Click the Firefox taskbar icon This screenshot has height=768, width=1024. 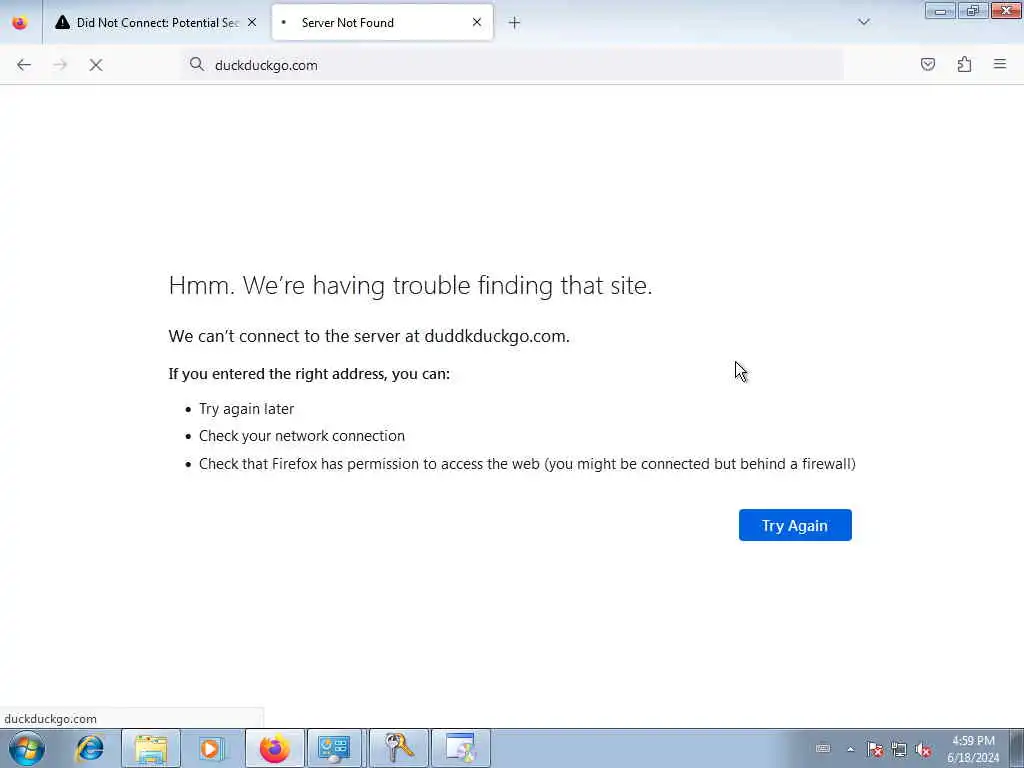pyautogui.click(x=274, y=748)
